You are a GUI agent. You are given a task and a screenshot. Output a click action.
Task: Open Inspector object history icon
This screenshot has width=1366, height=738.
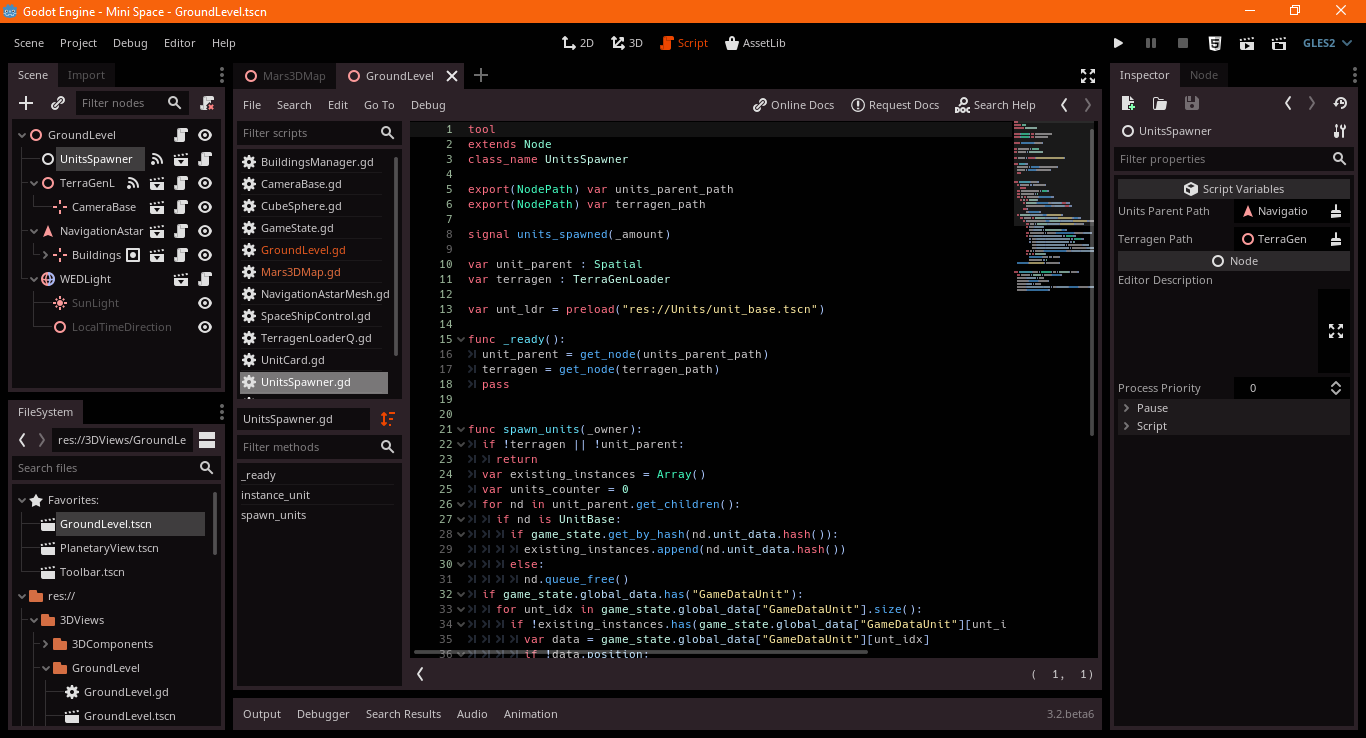coord(1340,103)
